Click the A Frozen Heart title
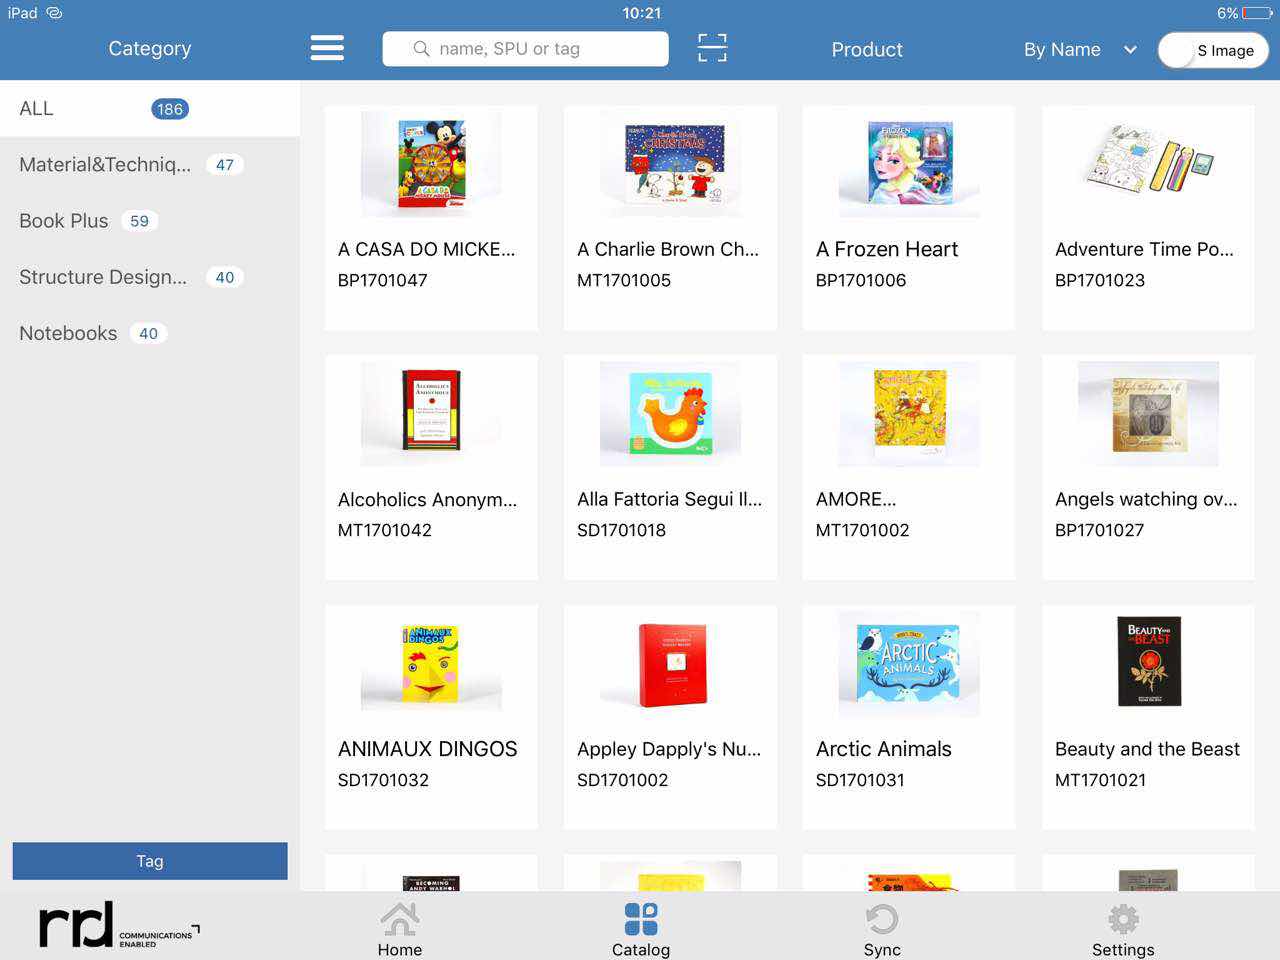 pyautogui.click(x=887, y=249)
